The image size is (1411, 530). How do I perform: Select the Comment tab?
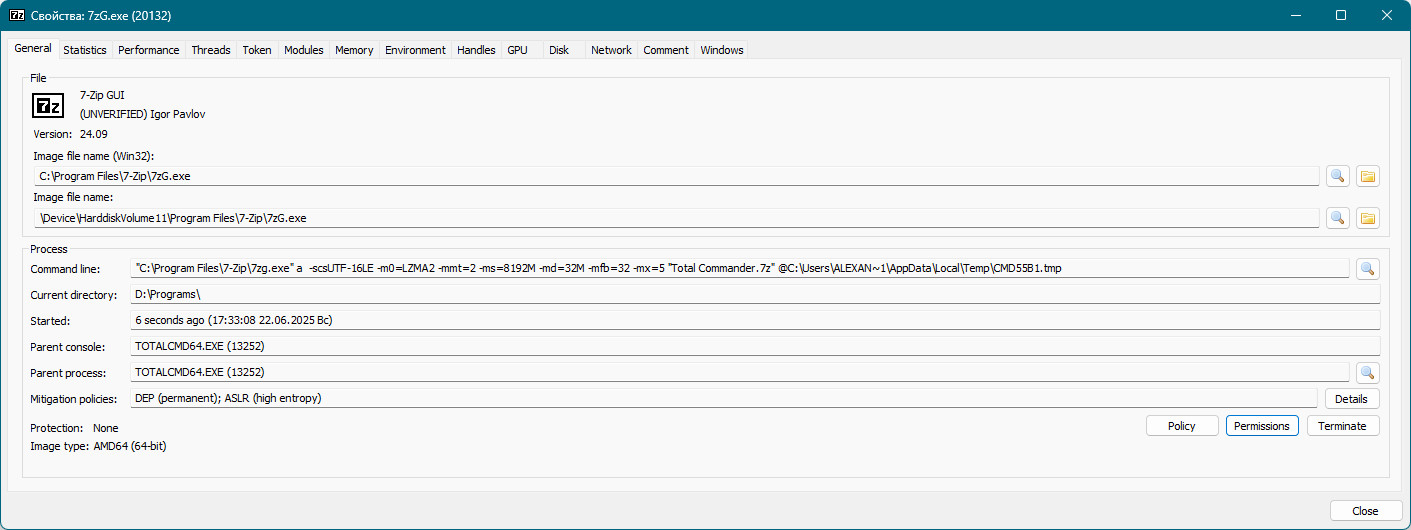pos(666,50)
